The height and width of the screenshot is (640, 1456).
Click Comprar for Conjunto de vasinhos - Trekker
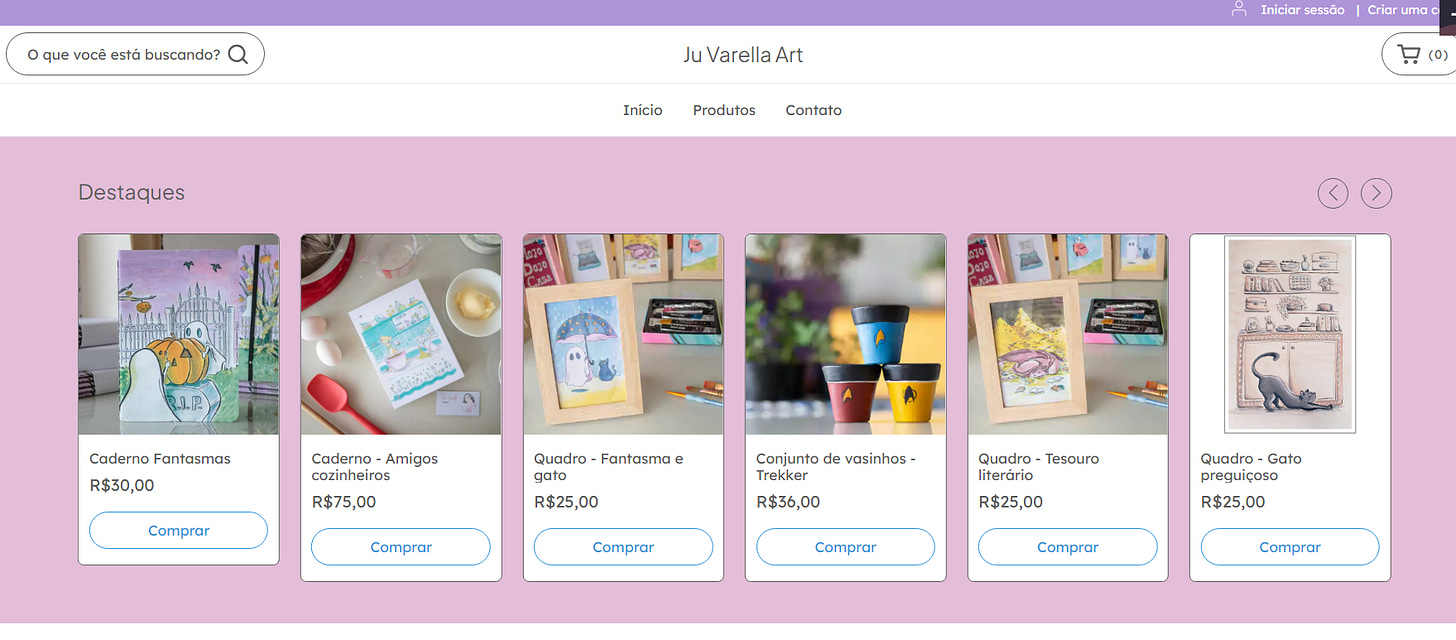tap(845, 547)
